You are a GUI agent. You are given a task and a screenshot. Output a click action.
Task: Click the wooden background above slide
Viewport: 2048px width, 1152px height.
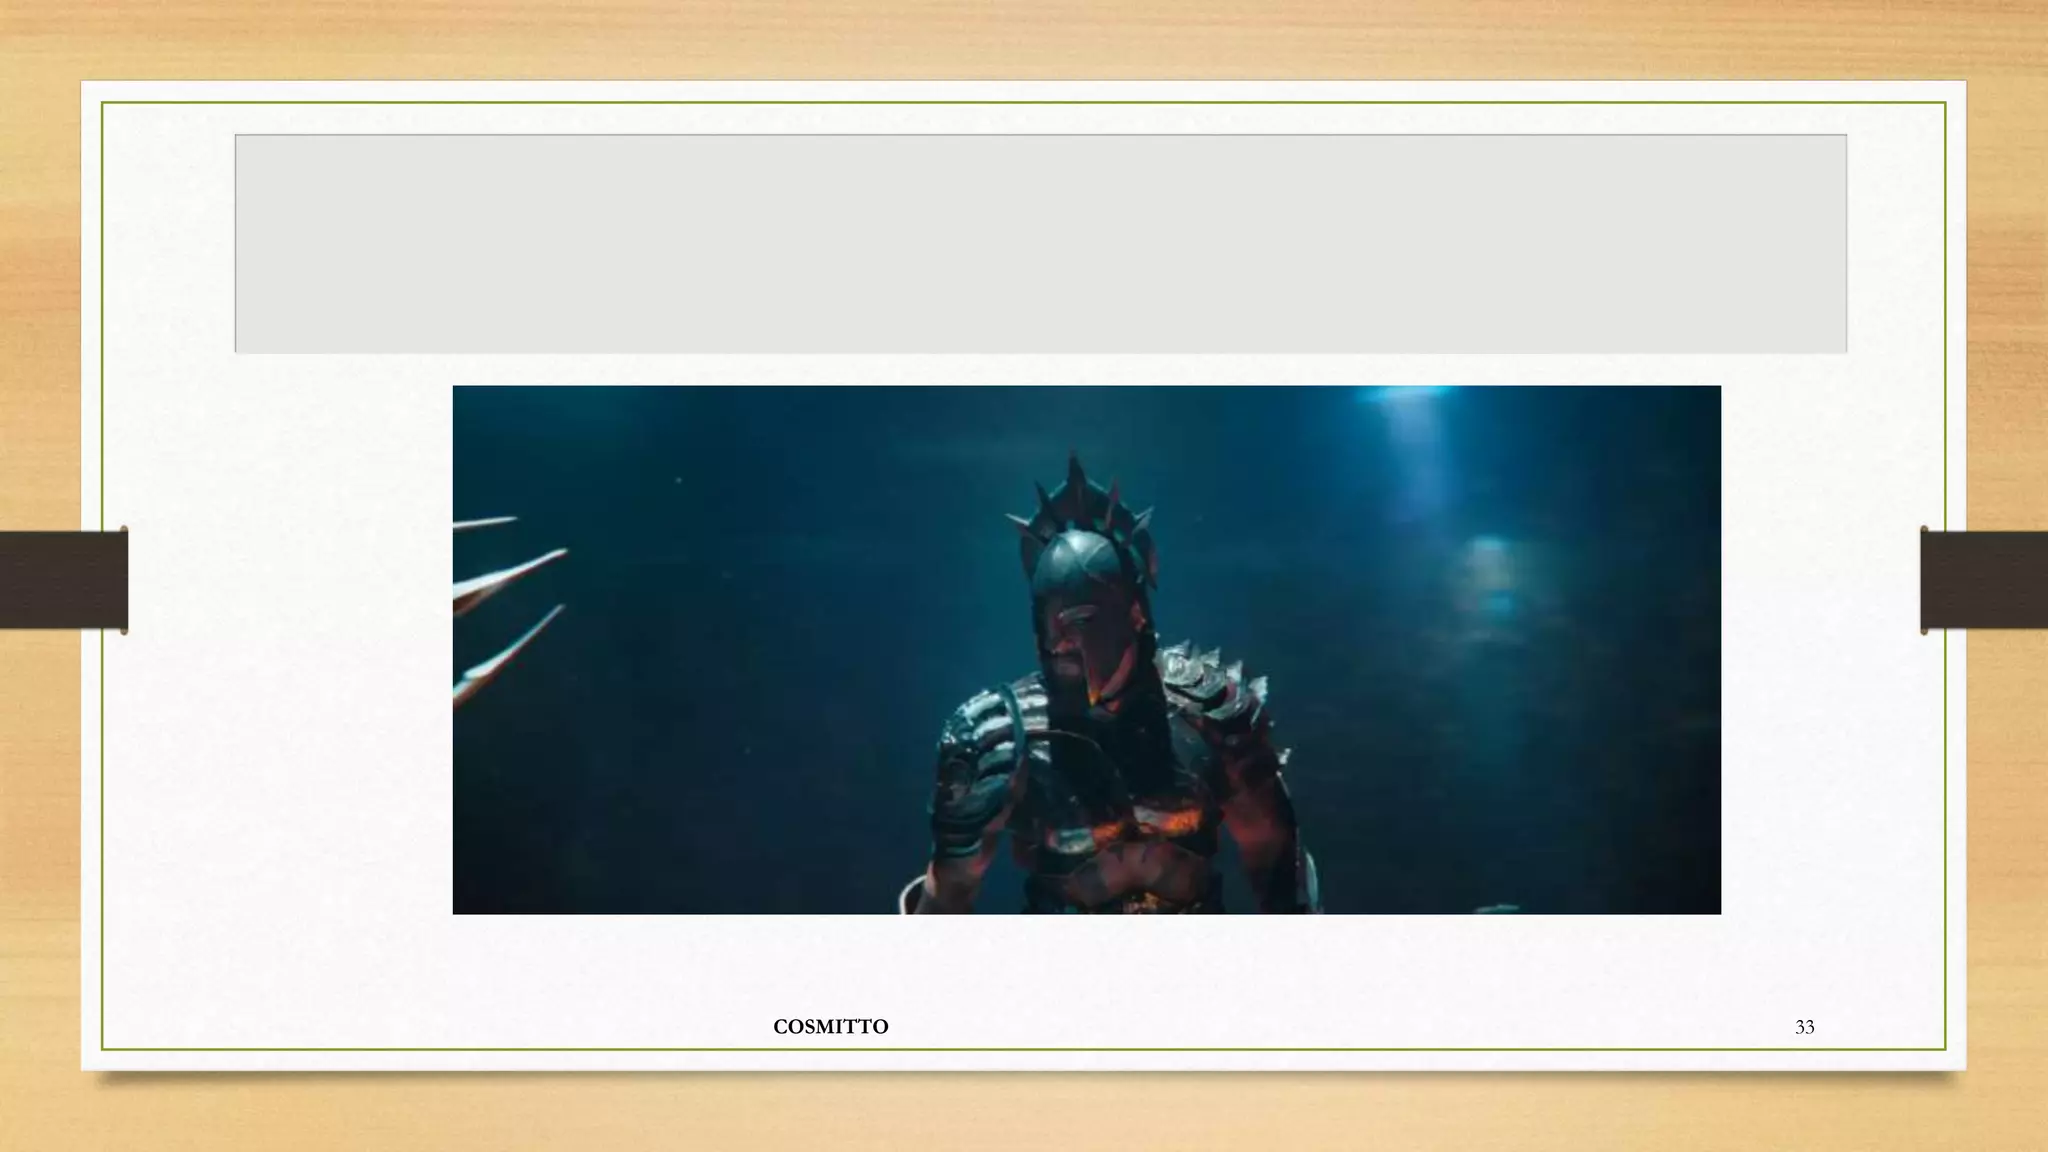click(x=1024, y=38)
